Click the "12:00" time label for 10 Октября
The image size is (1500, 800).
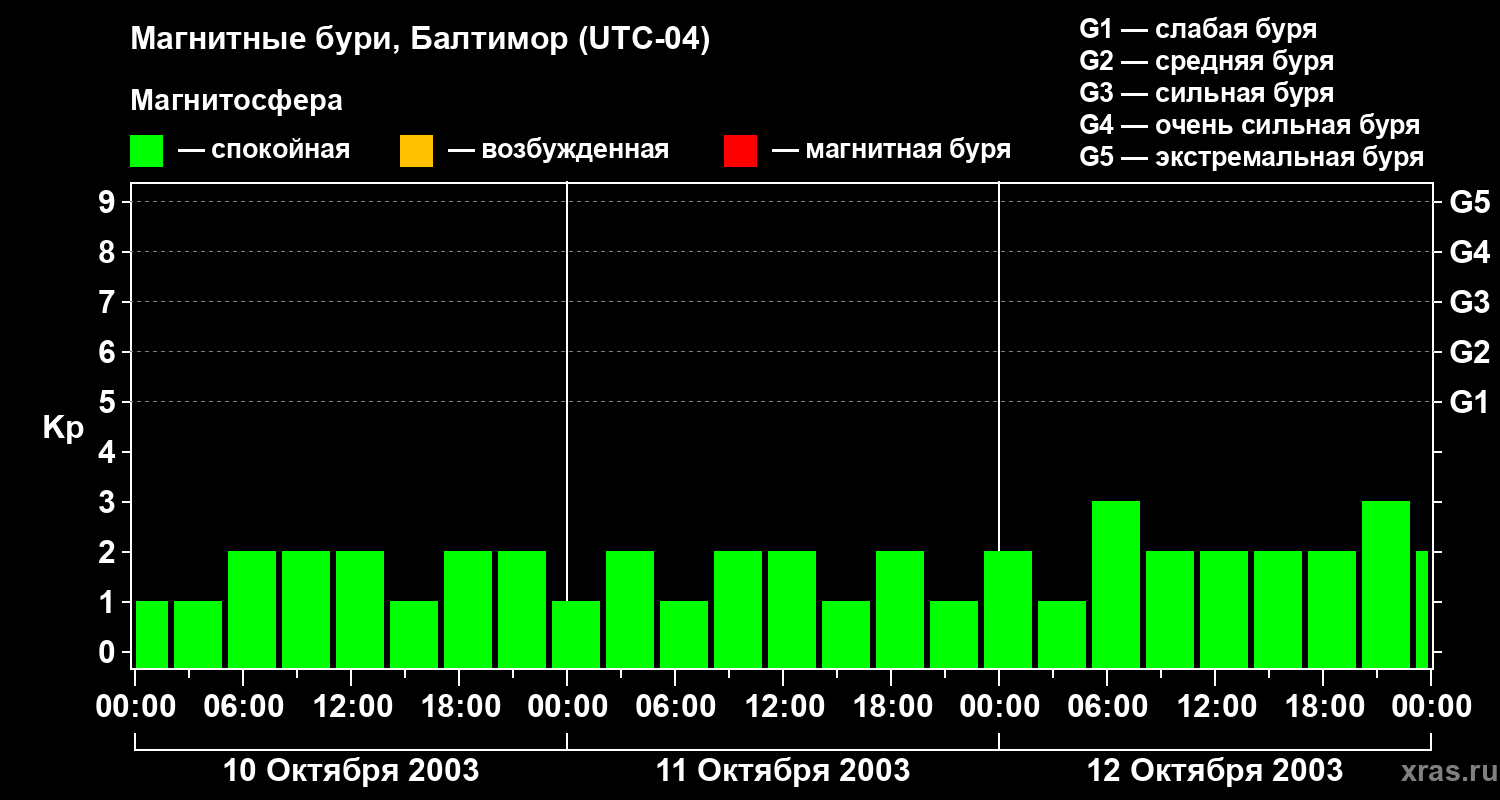tap(351, 707)
